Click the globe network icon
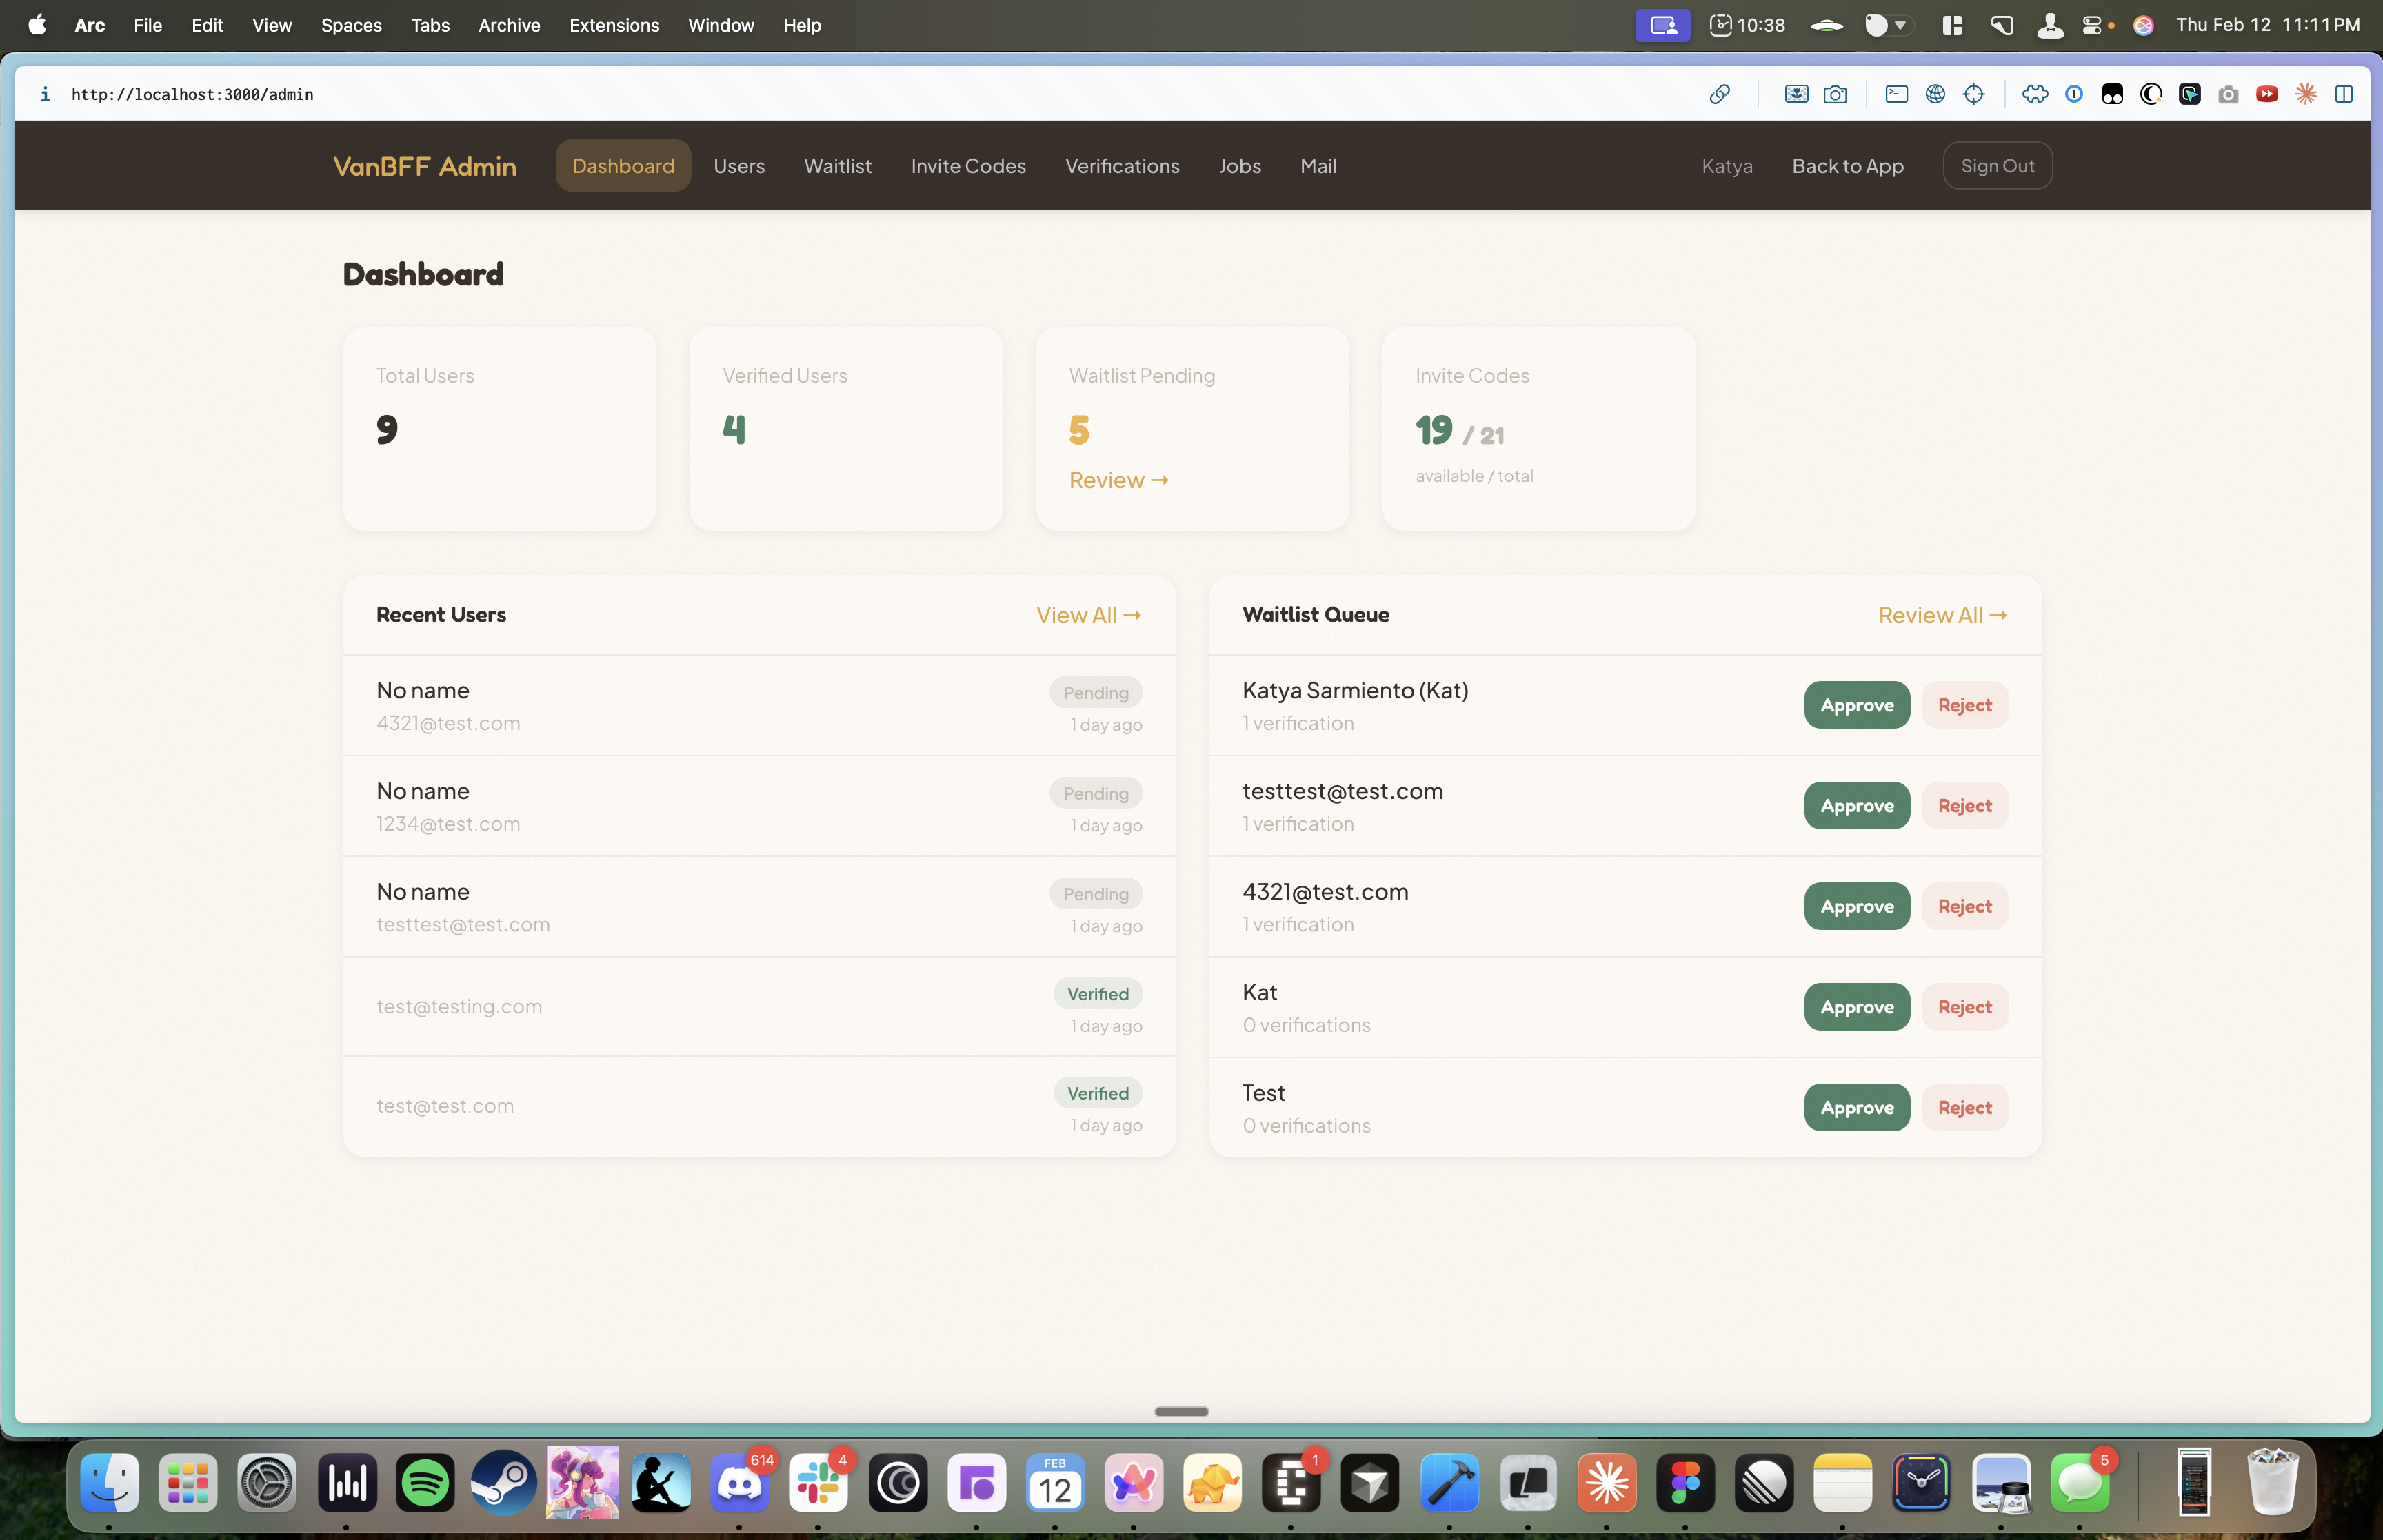Viewport: 2383px width, 1540px height. click(1935, 94)
